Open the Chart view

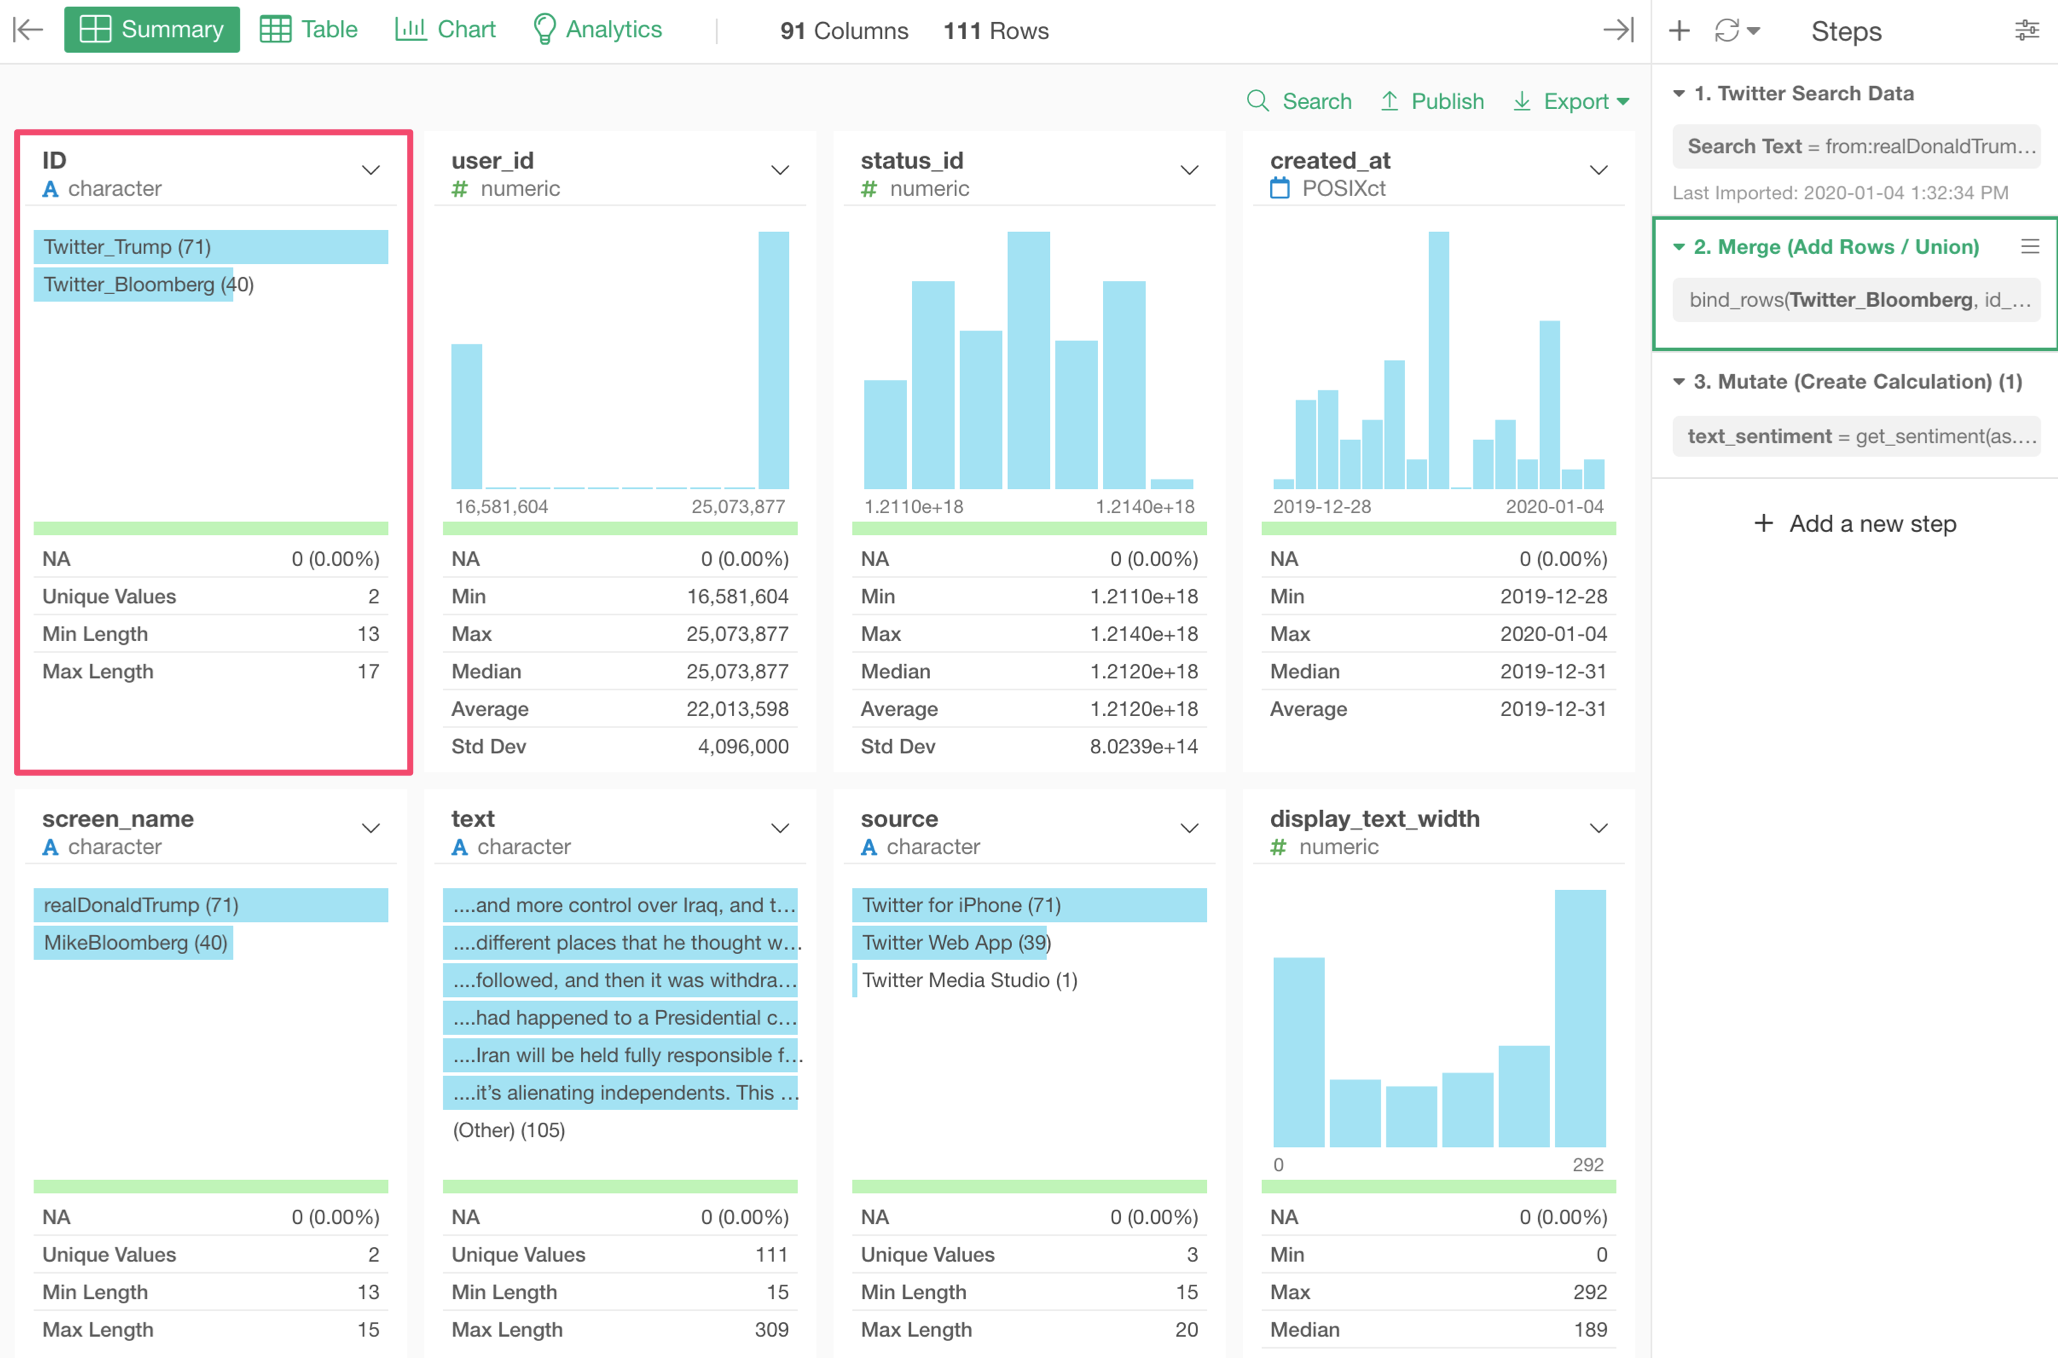pyautogui.click(x=445, y=30)
